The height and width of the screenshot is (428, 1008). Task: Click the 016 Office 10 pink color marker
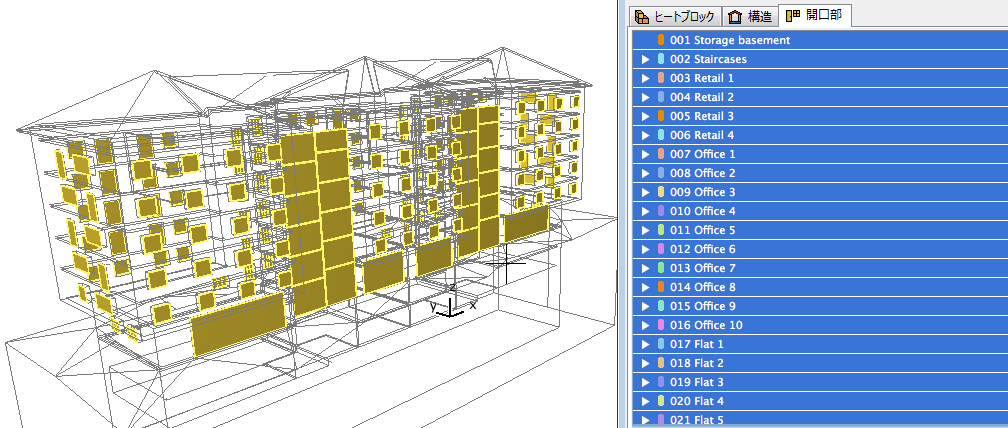click(661, 325)
